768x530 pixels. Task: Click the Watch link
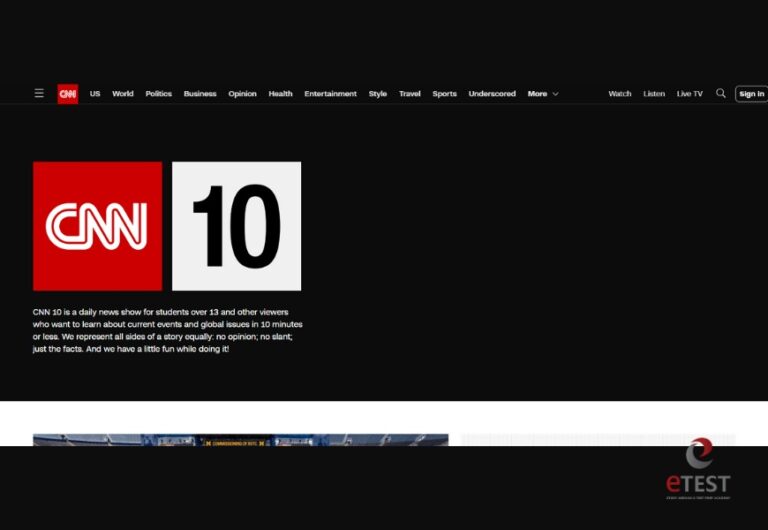620,94
